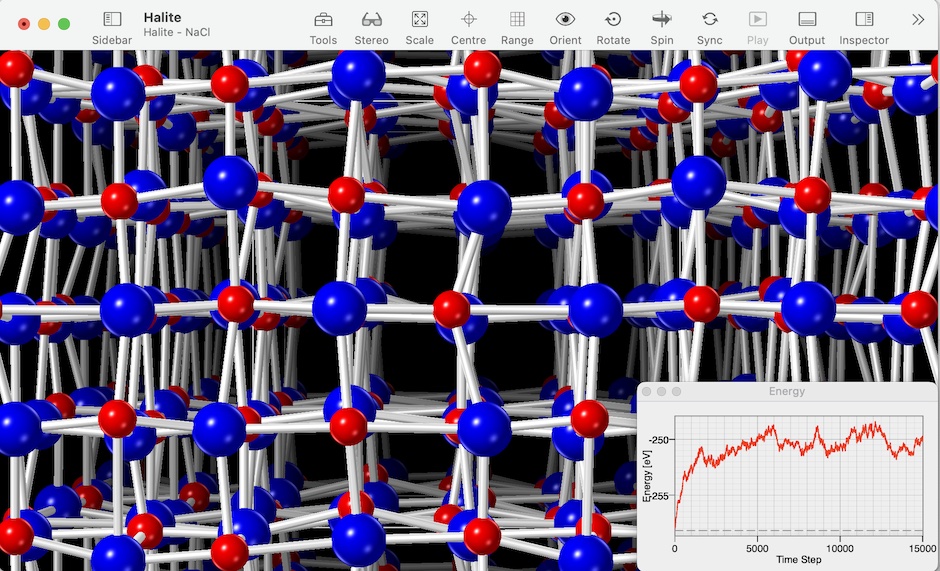
Task: Start Spin animation
Action: tap(661, 20)
